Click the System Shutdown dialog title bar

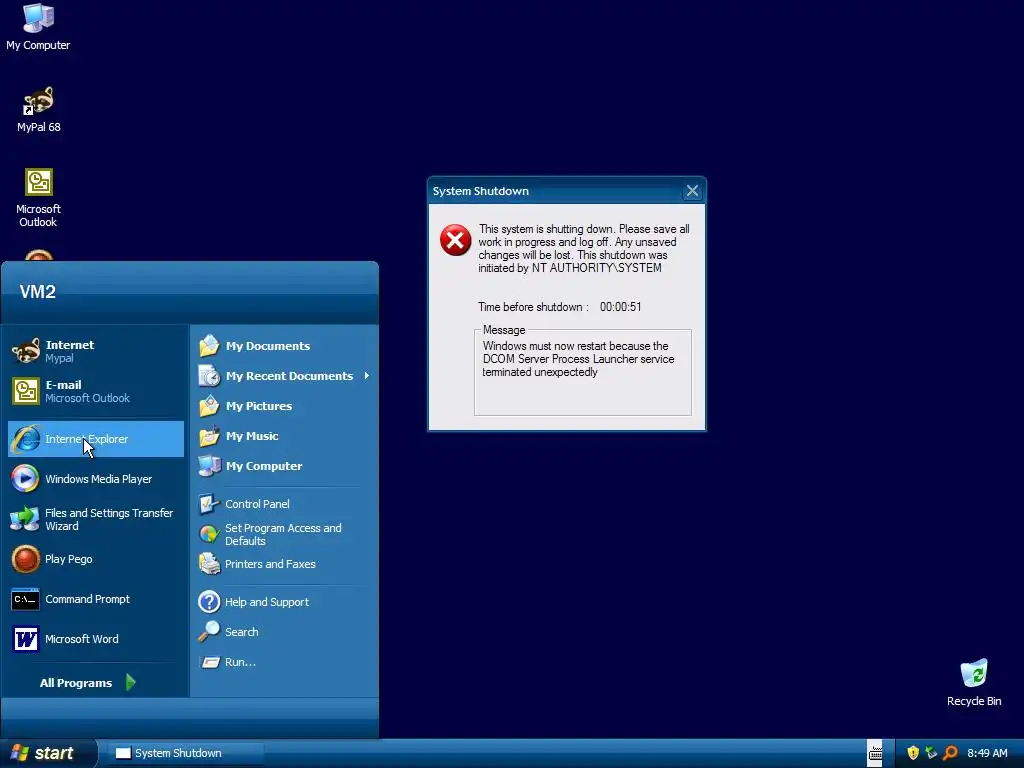pos(555,191)
